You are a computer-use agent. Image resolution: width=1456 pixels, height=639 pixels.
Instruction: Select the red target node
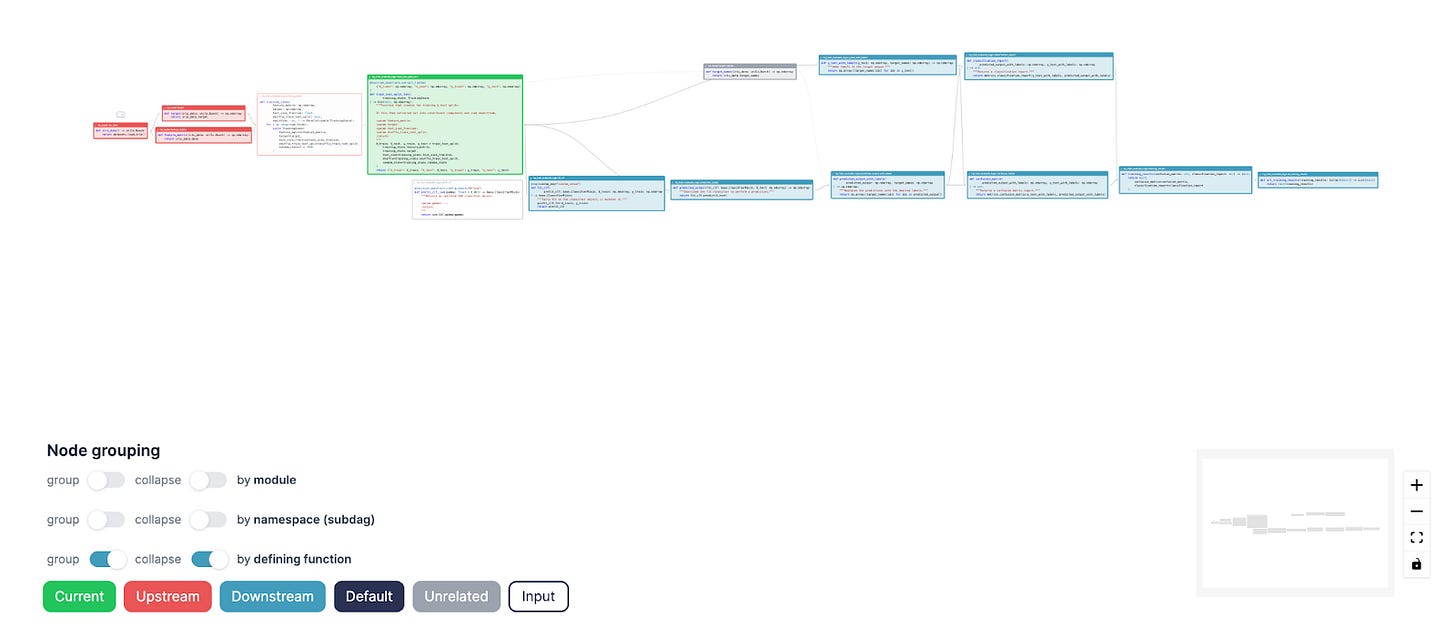204,114
